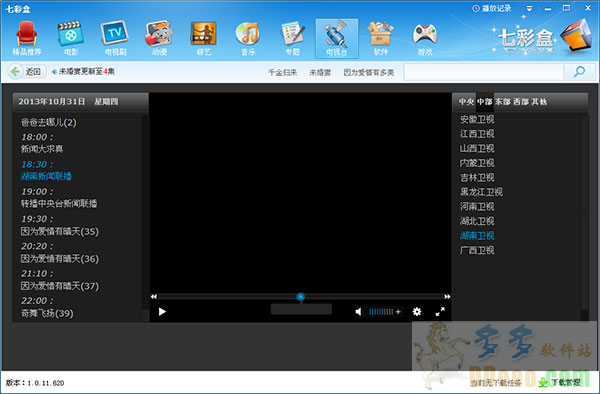Click the 版本：1.0.11.620 version text
The height and width of the screenshot is (394, 600).
tap(35, 383)
